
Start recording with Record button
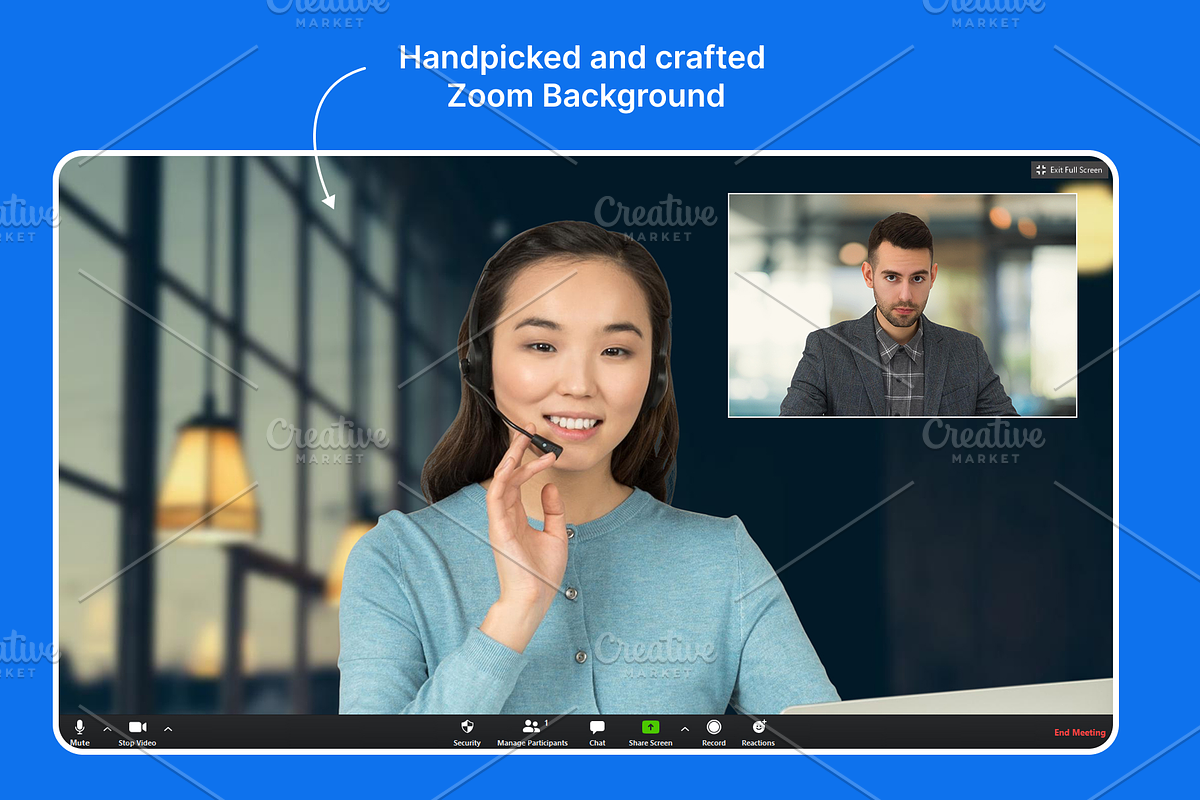[714, 732]
